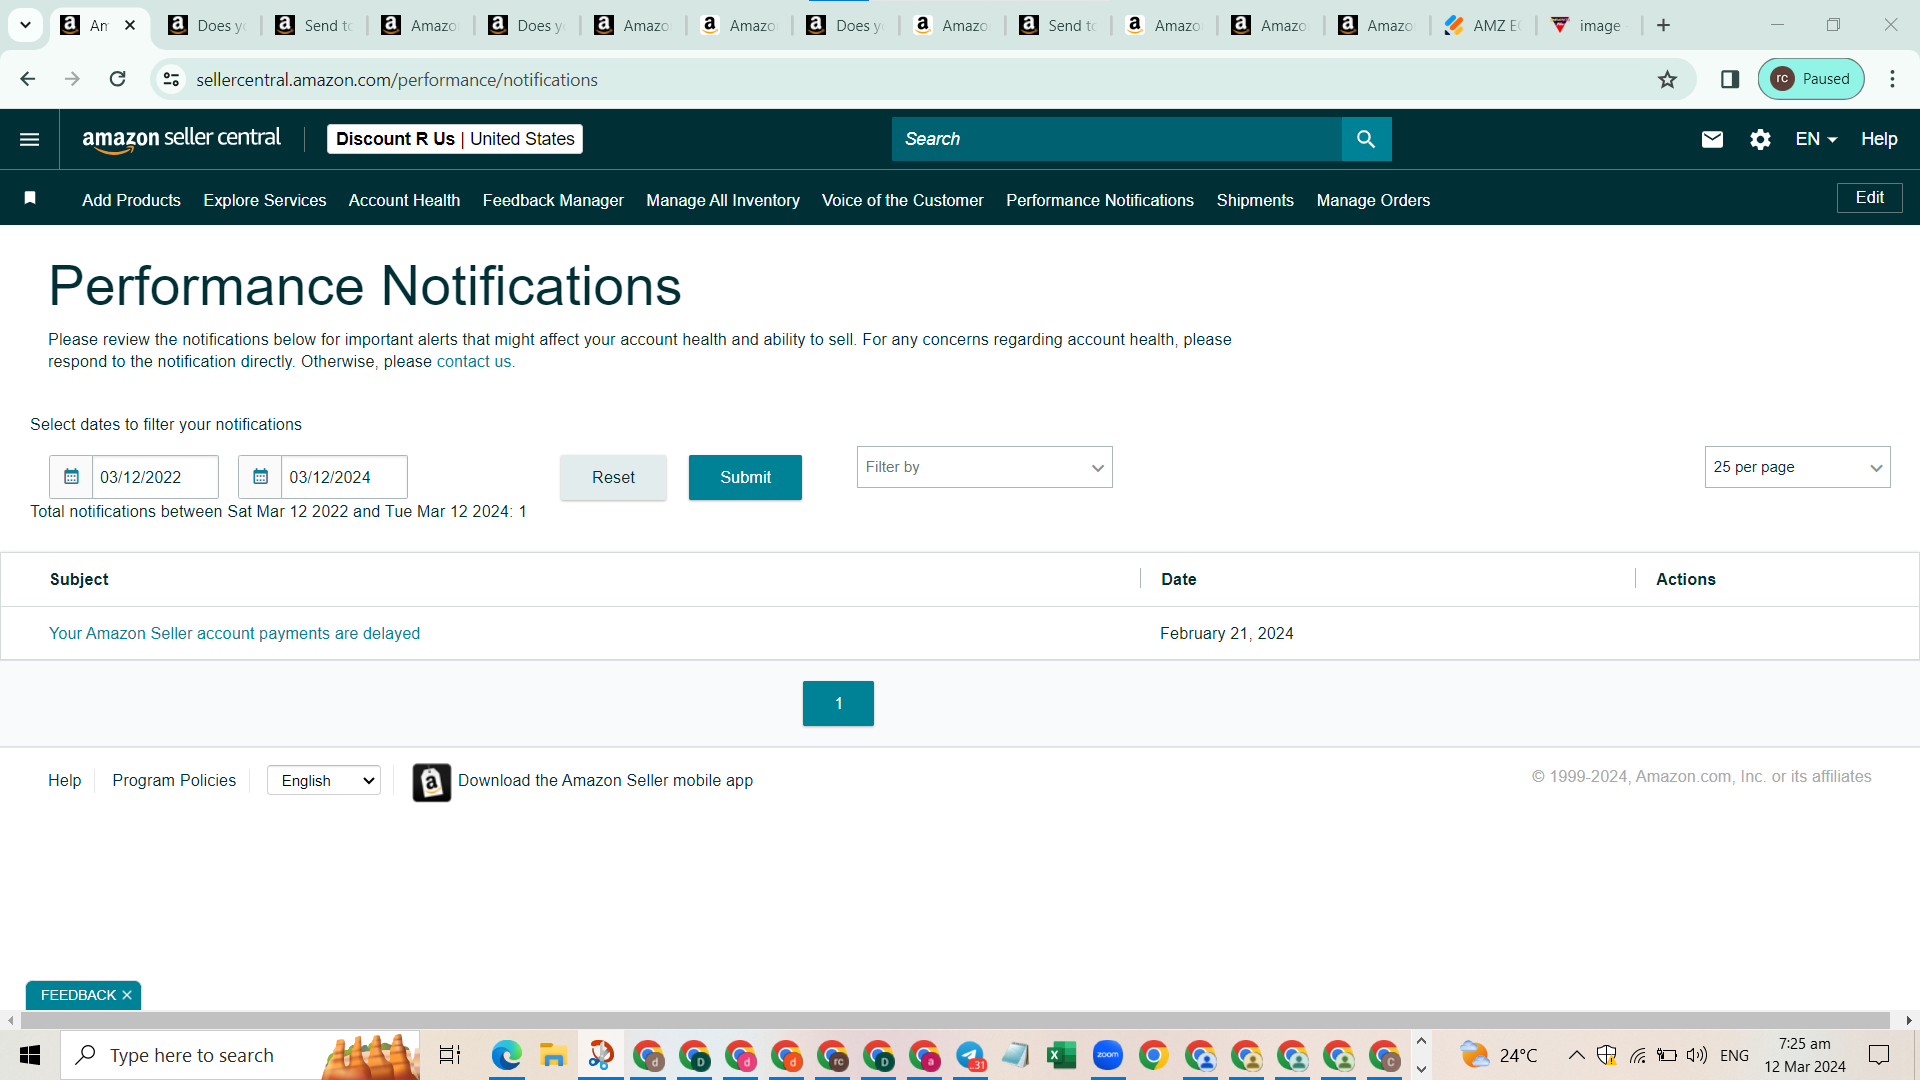Image resolution: width=1920 pixels, height=1080 pixels.
Task: Open the tab search dropdown arrow
Action: click(26, 25)
